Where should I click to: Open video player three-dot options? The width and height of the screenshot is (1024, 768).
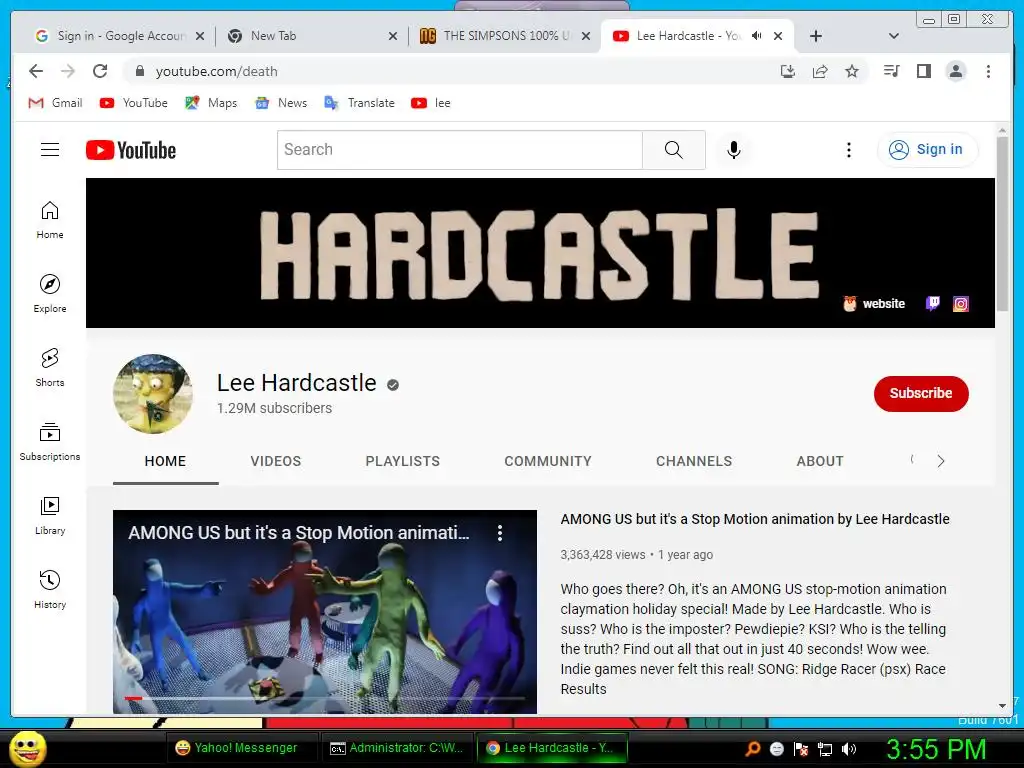click(x=500, y=533)
